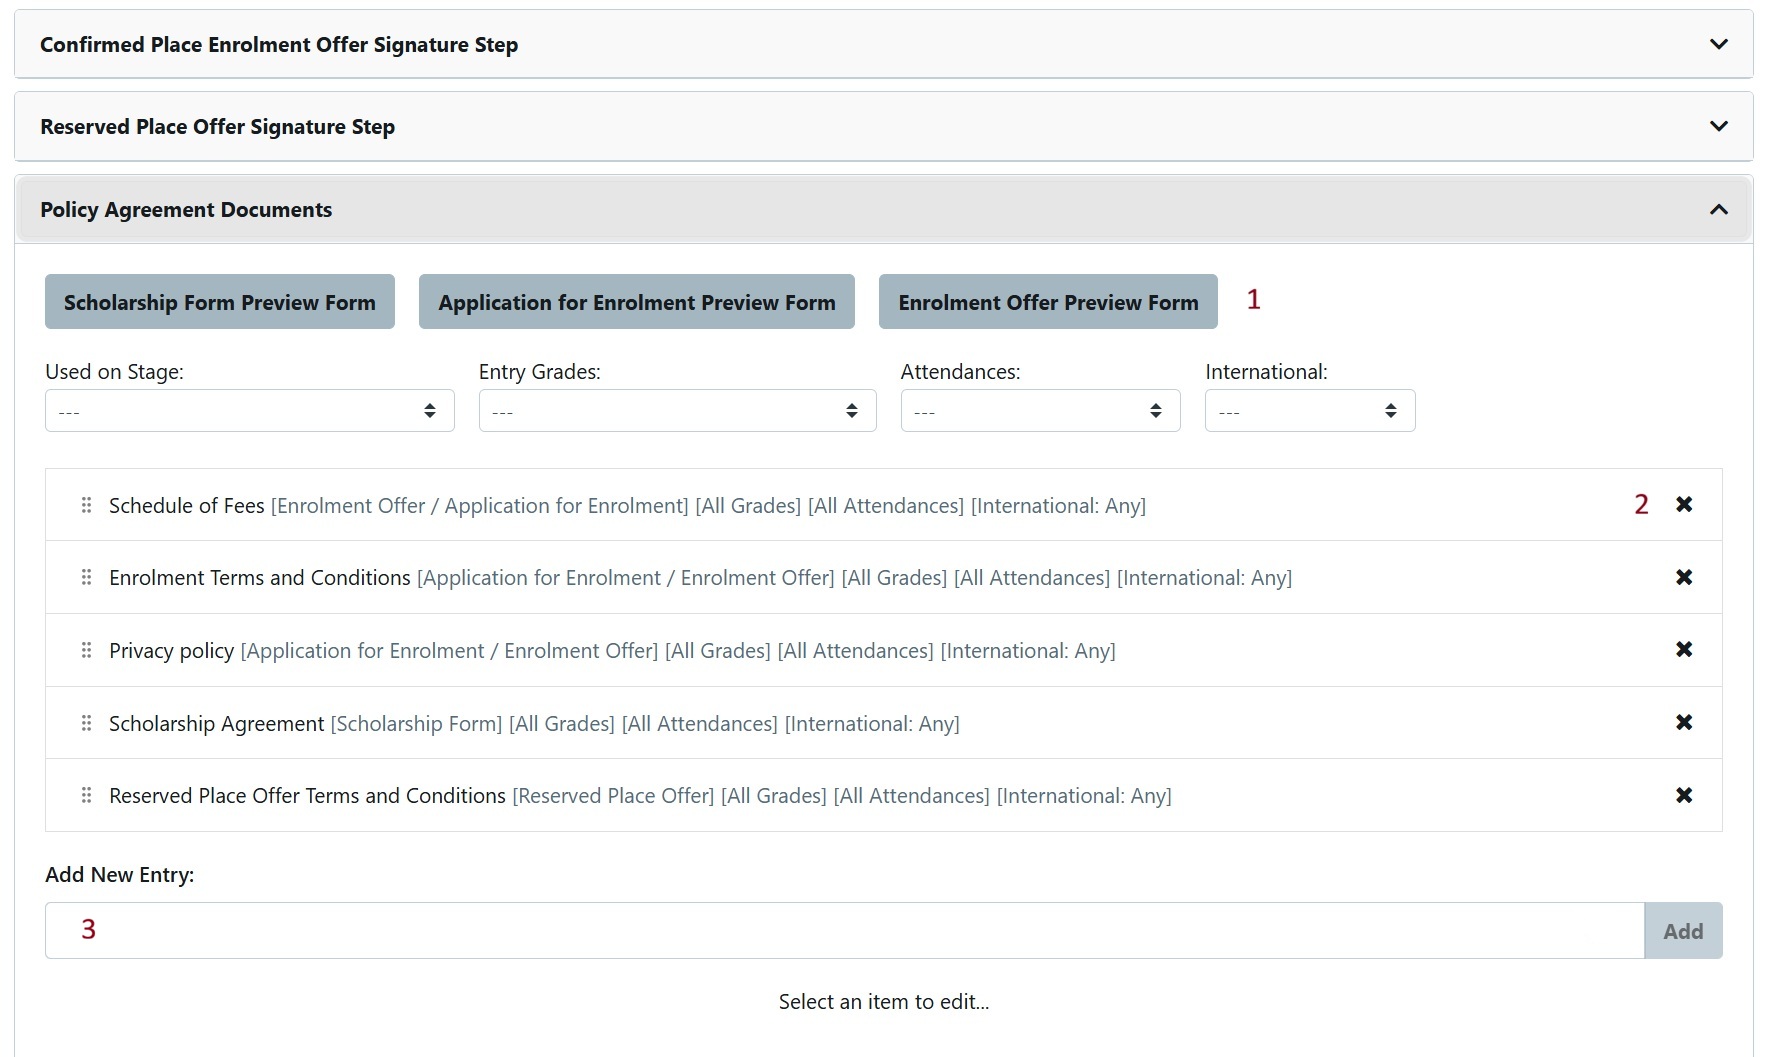This screenshot has height=1057, width=1772.
Task: Click drag handle for Scholarship Agreement
Action: 86,723
